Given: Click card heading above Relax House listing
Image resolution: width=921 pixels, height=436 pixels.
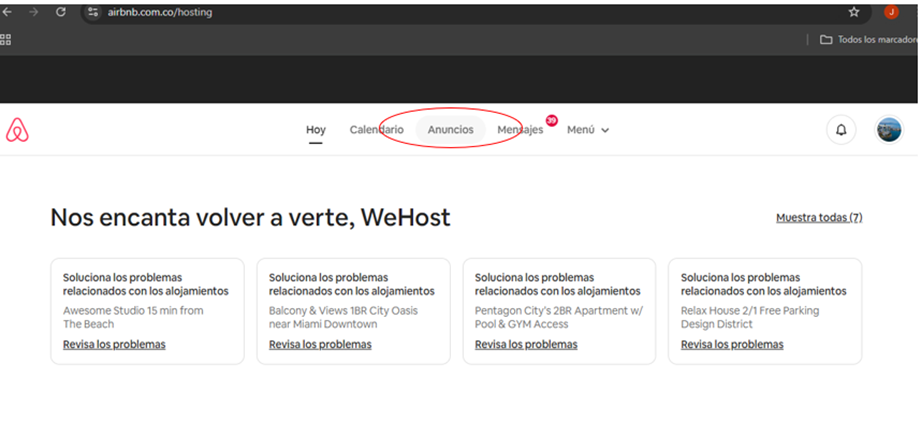Looking at the screenshot, I should (x=764, y=284).
